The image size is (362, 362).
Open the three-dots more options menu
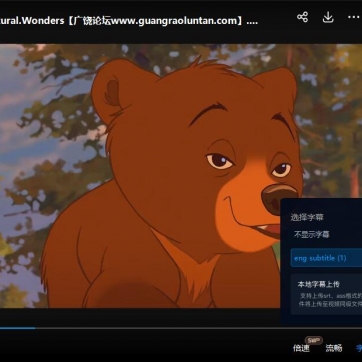353,17
